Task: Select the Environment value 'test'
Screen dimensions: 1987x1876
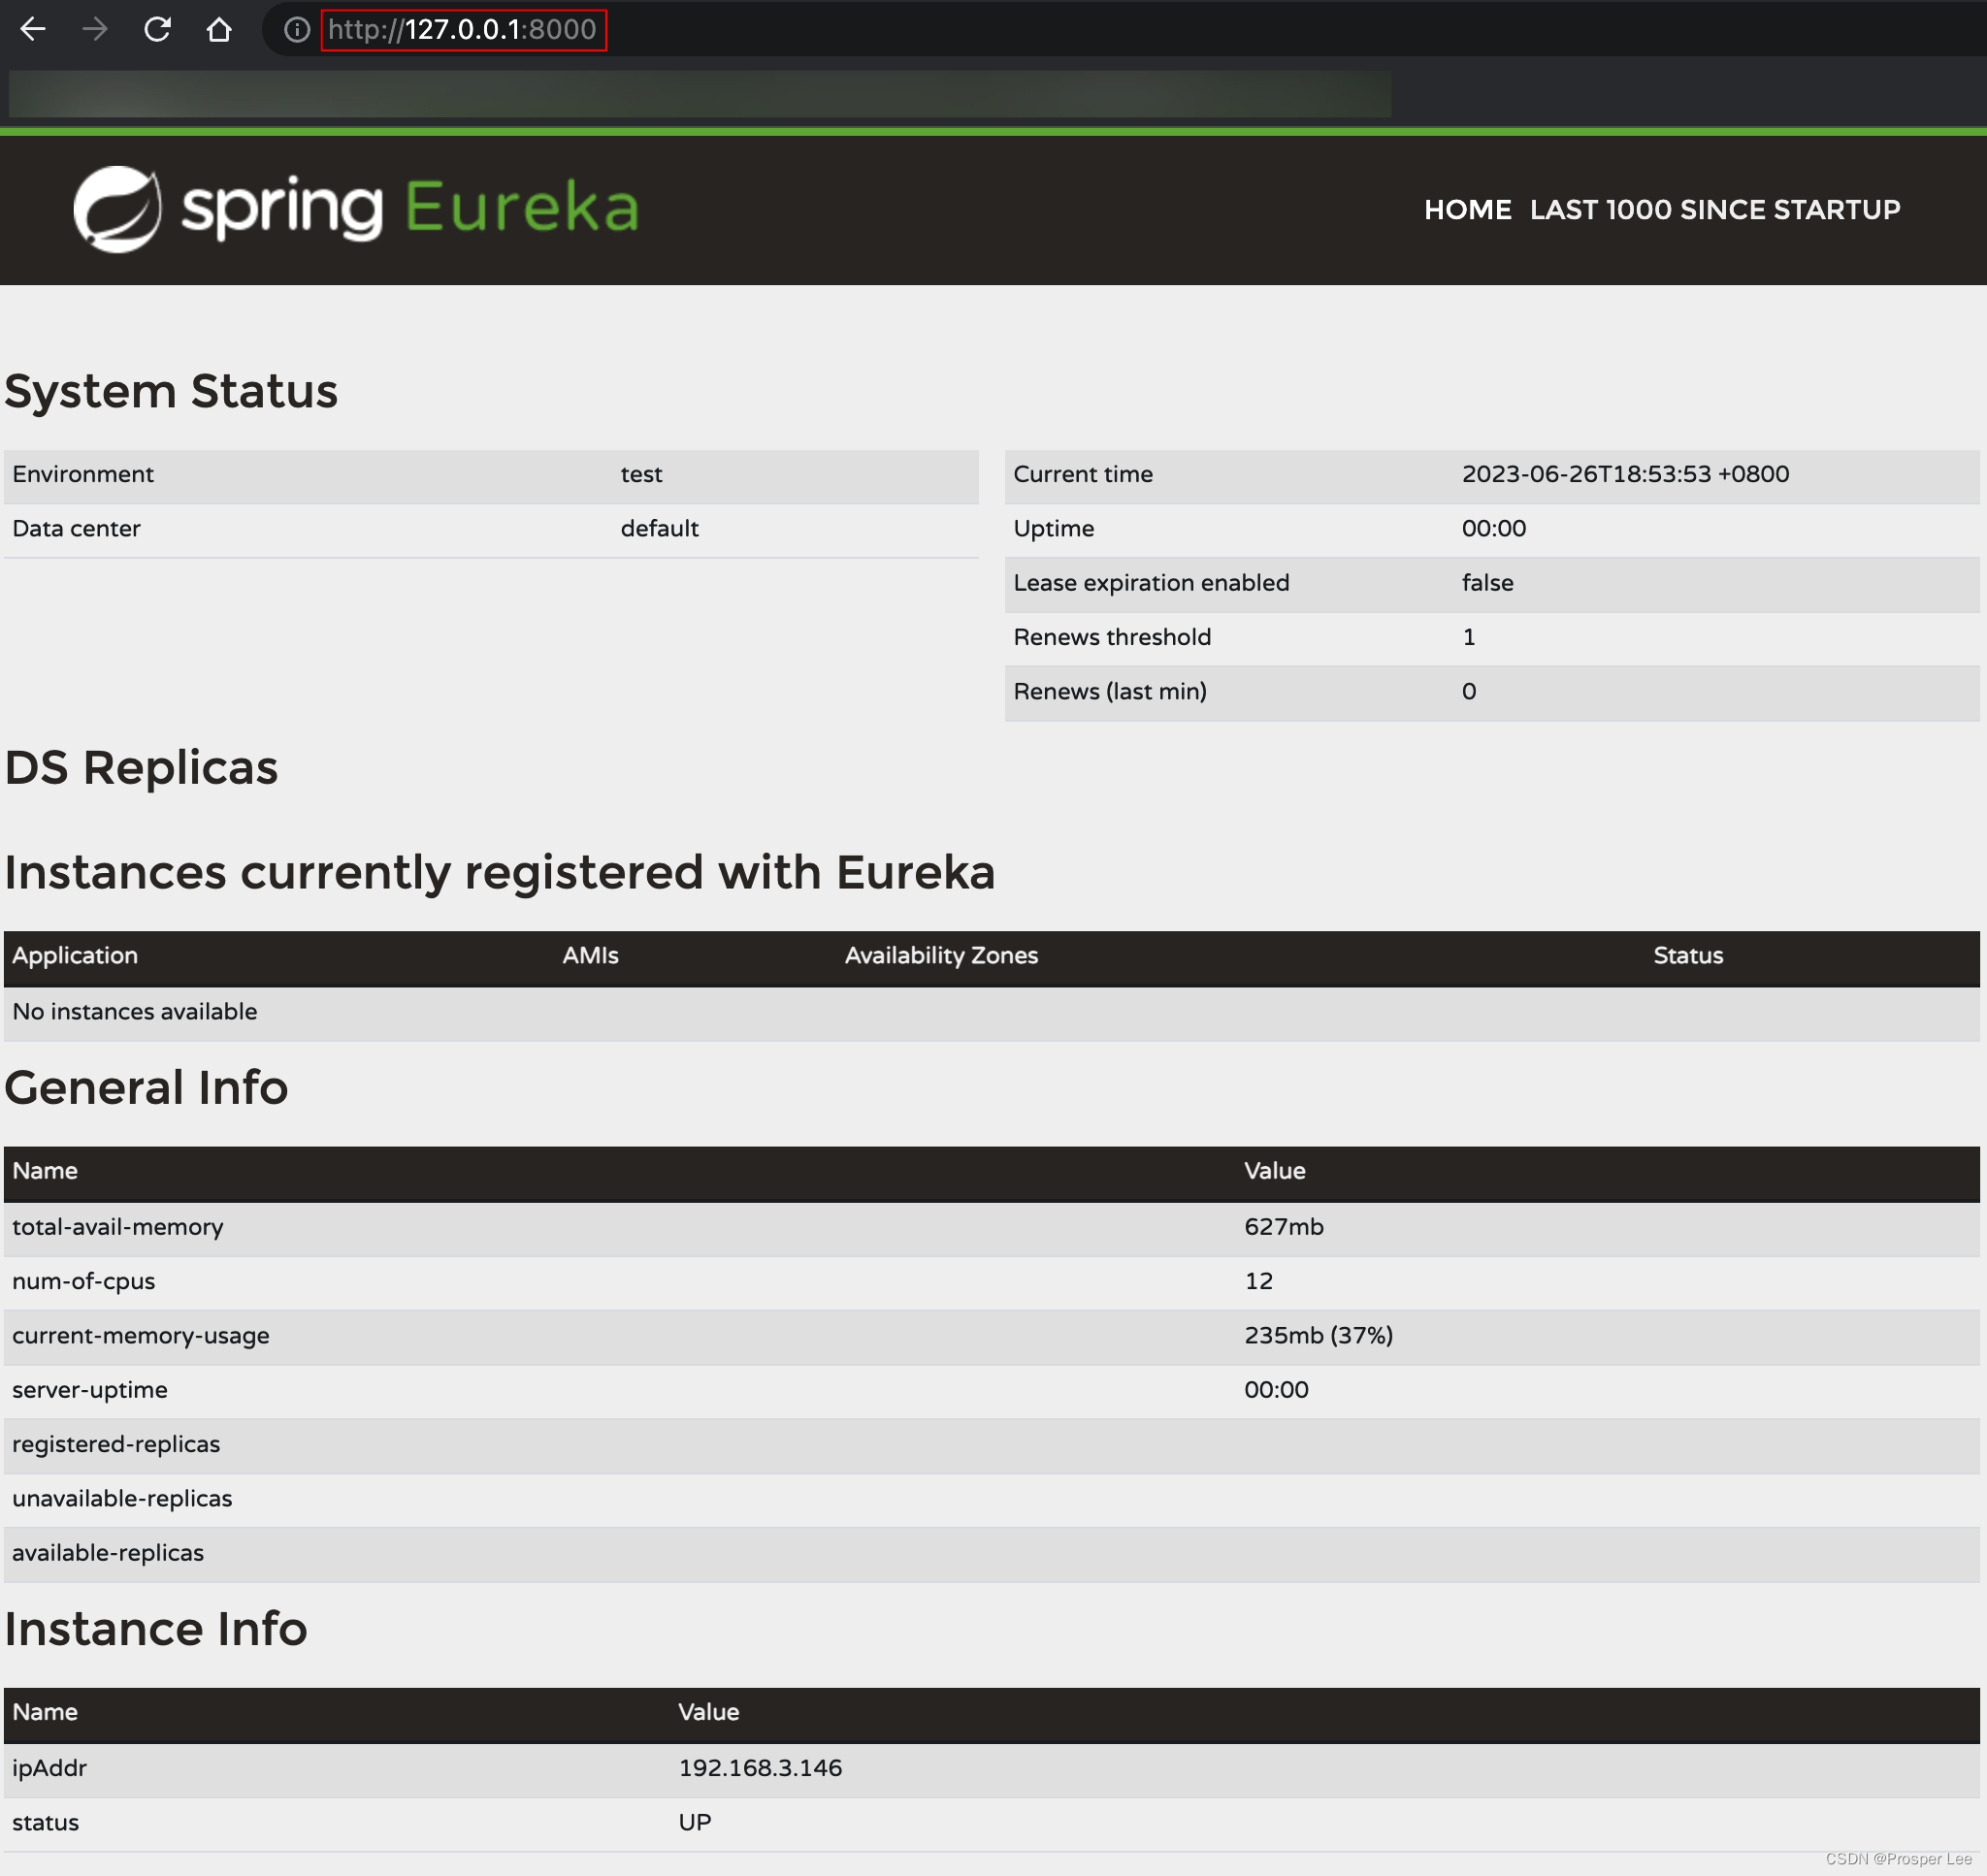Action: [641, 474]
